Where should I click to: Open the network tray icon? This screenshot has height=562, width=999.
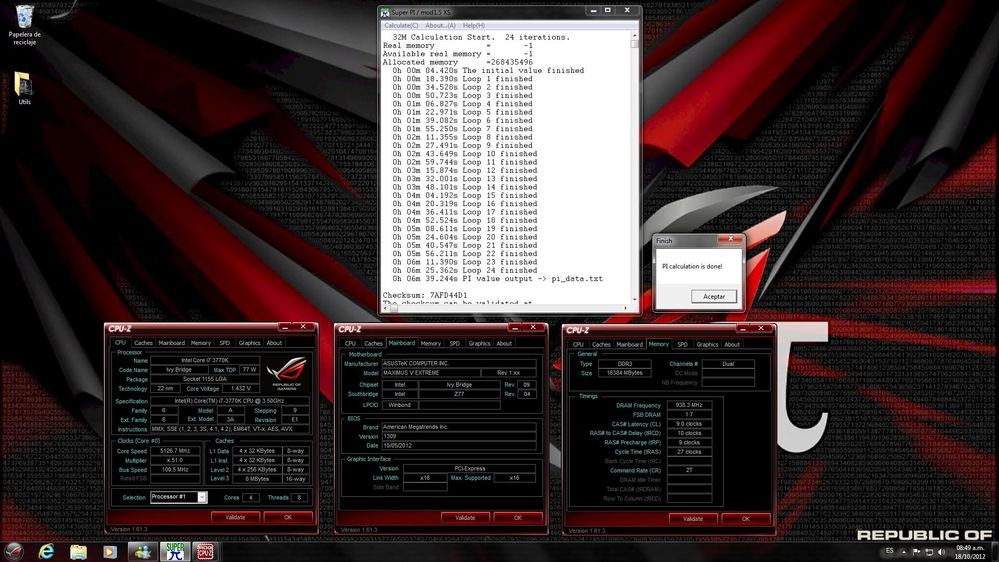tap(929, 551)
